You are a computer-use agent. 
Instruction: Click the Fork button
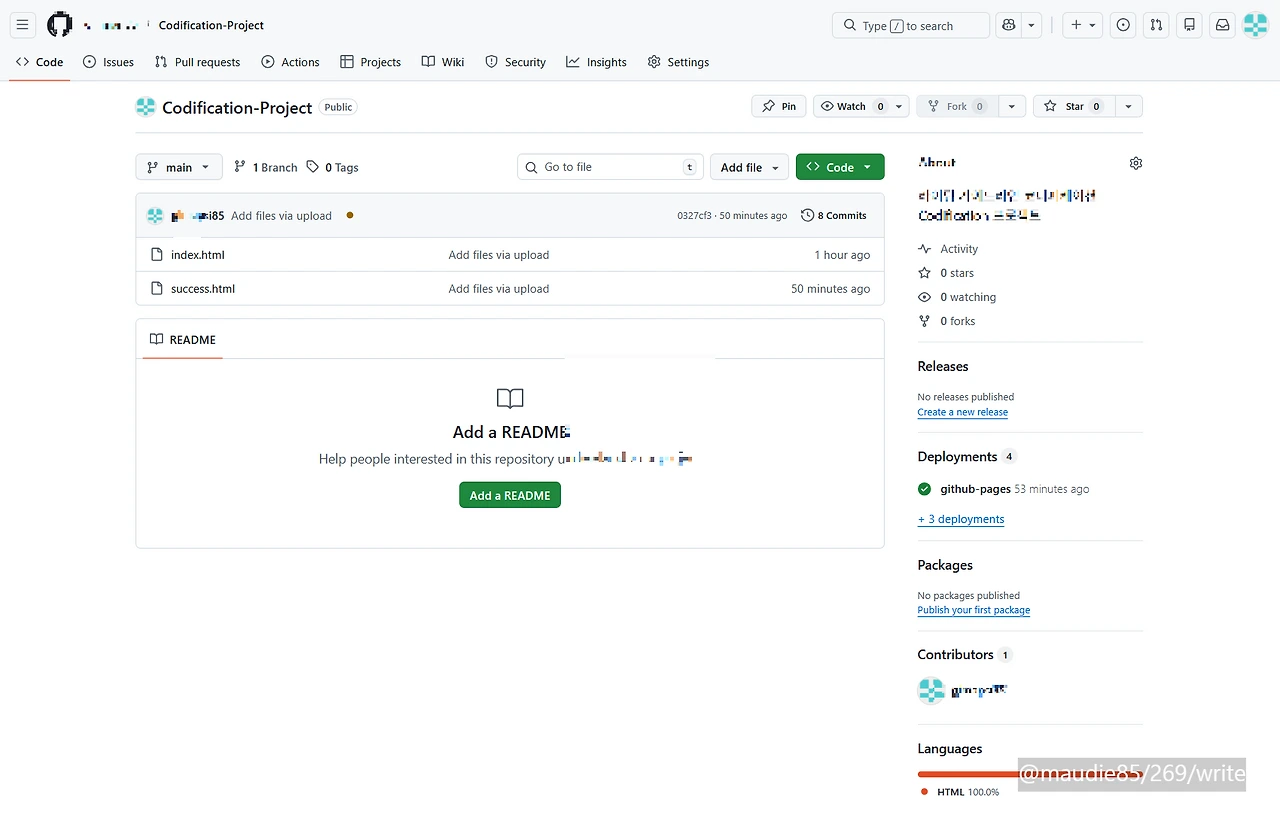(957, 106)
